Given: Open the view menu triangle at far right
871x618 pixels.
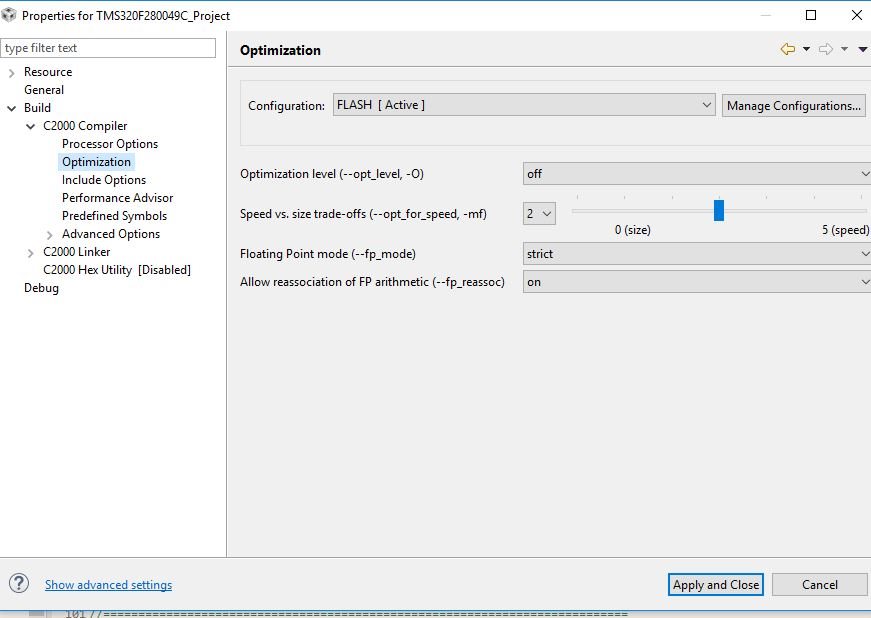Looking at the screenshot, I should pos(863,49).
